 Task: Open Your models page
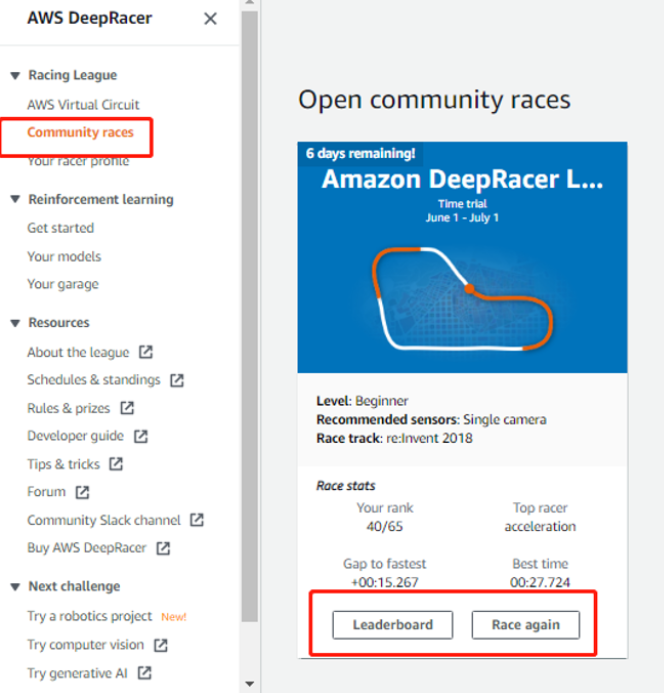(x=64, y=256)
